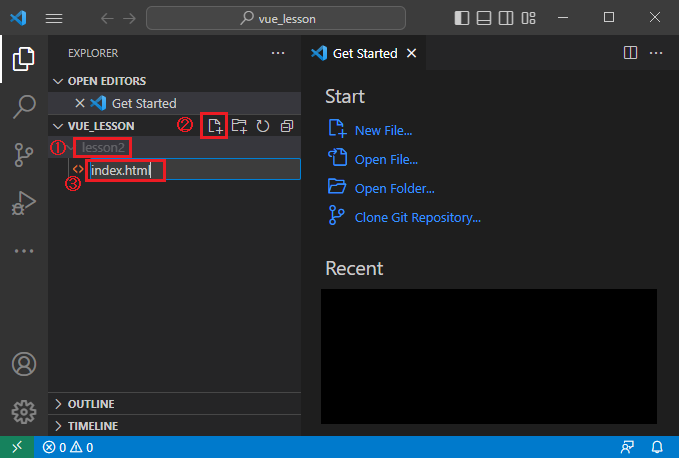The image size is (679, 458).
Task: Click the New File icon in VUE_LESSON header
Action: [x=214, y=126]
